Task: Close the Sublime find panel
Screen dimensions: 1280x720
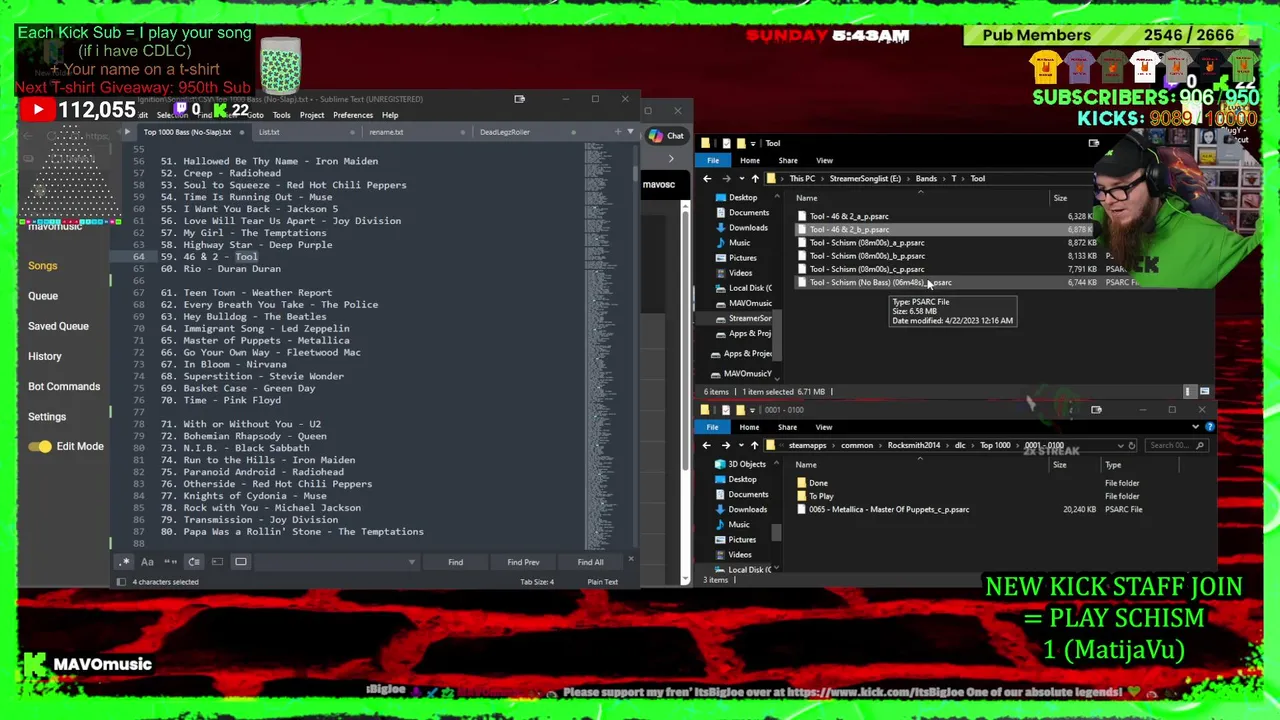Action: click(x=630, y=560)
